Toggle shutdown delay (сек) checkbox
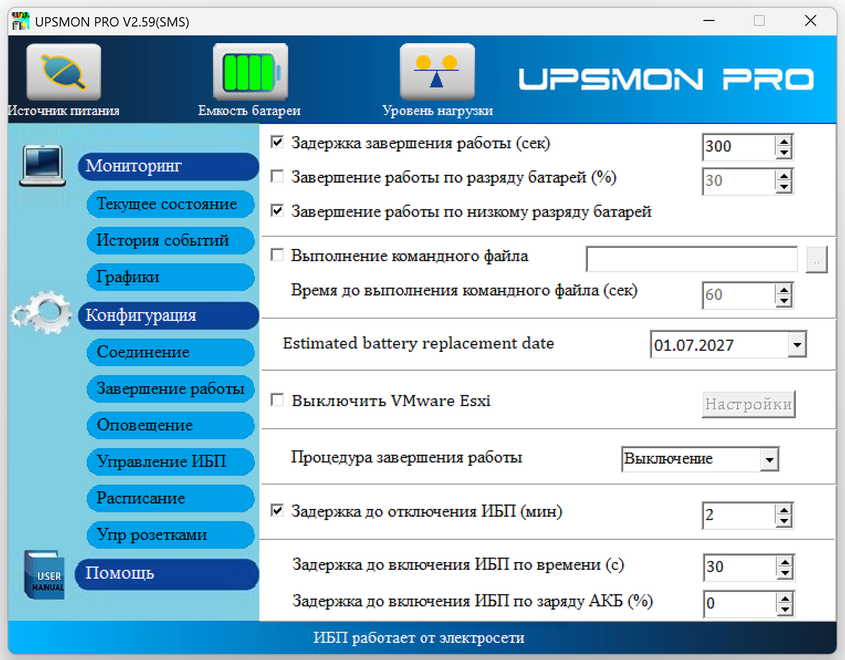The height and width of the screenshot is (660, 845). pyautogui.click(x=277, y=143)
